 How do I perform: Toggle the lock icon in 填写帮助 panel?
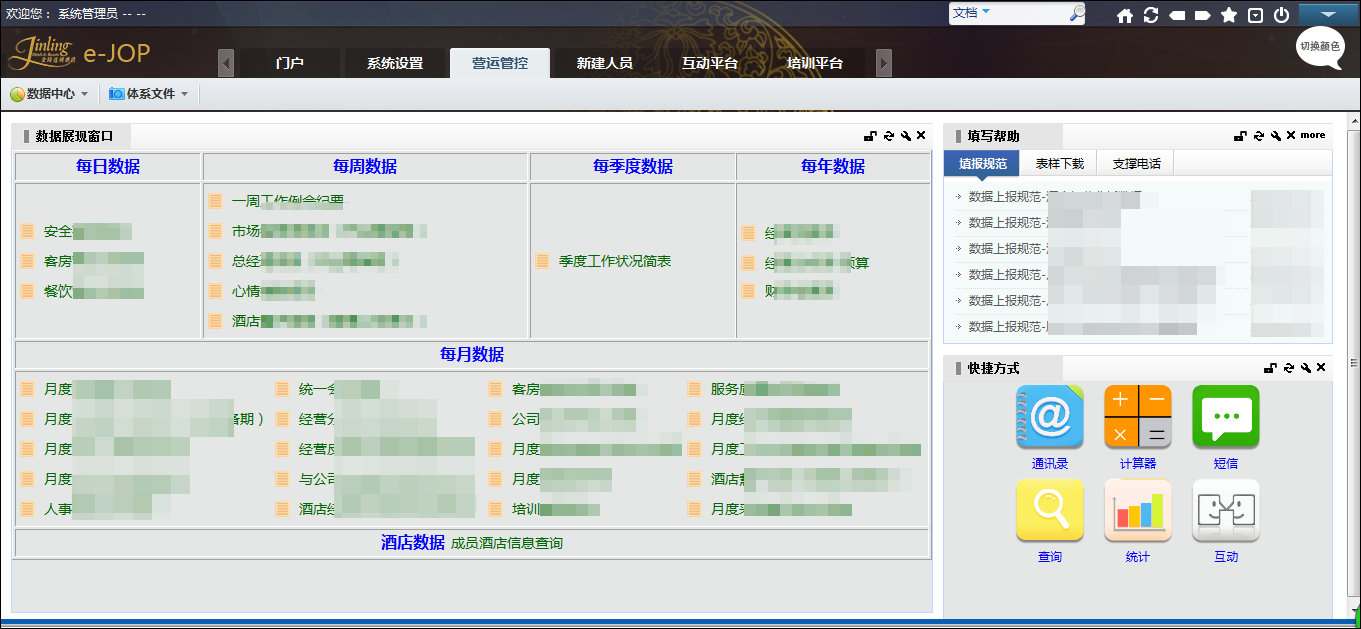click(1240, 136)
